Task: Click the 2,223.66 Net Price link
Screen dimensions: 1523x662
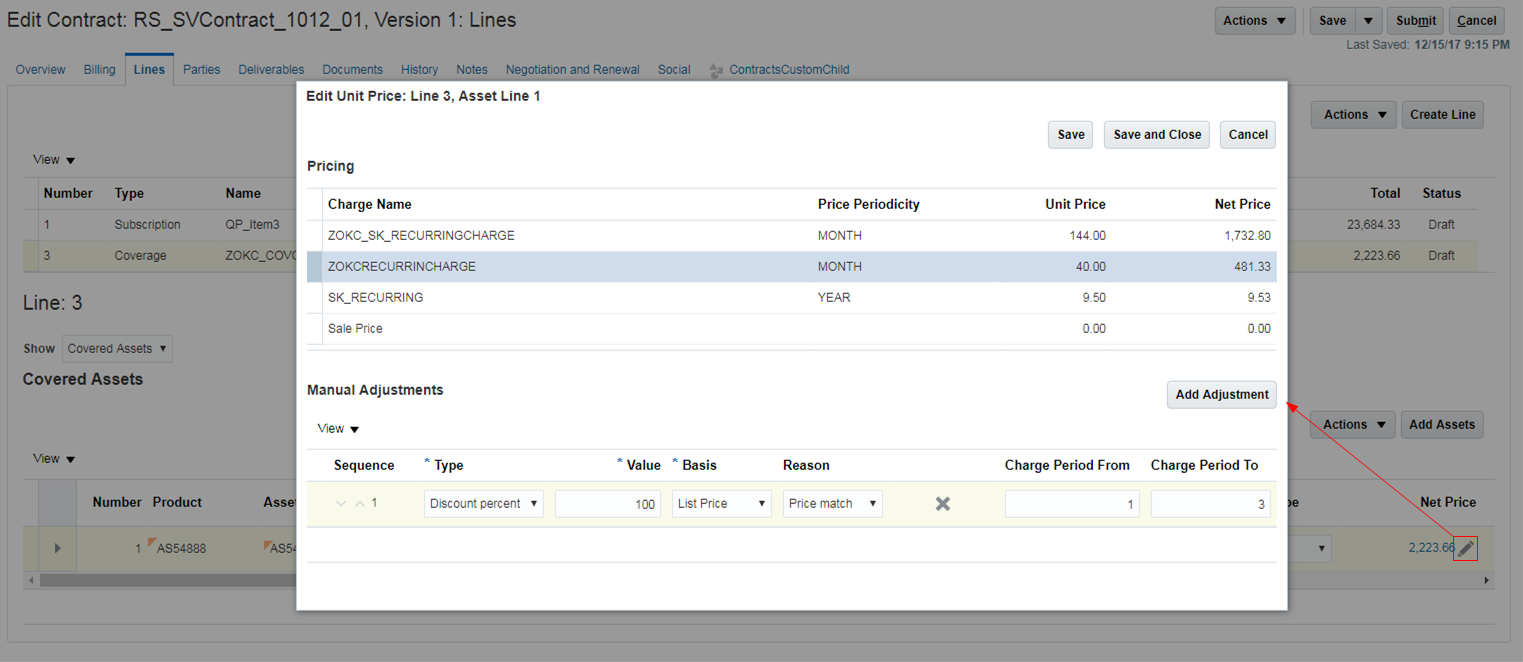Action: click(1431, 548)
